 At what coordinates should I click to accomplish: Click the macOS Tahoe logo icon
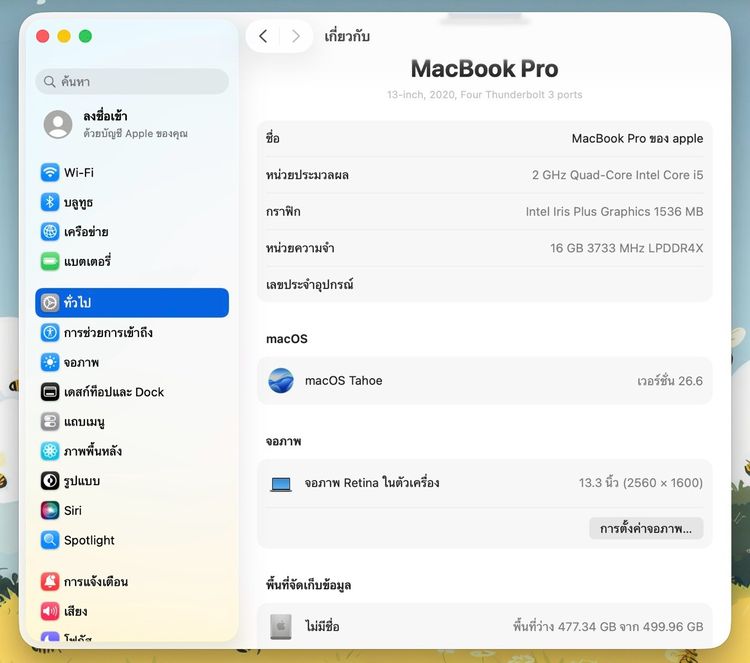tap(281, 381)
